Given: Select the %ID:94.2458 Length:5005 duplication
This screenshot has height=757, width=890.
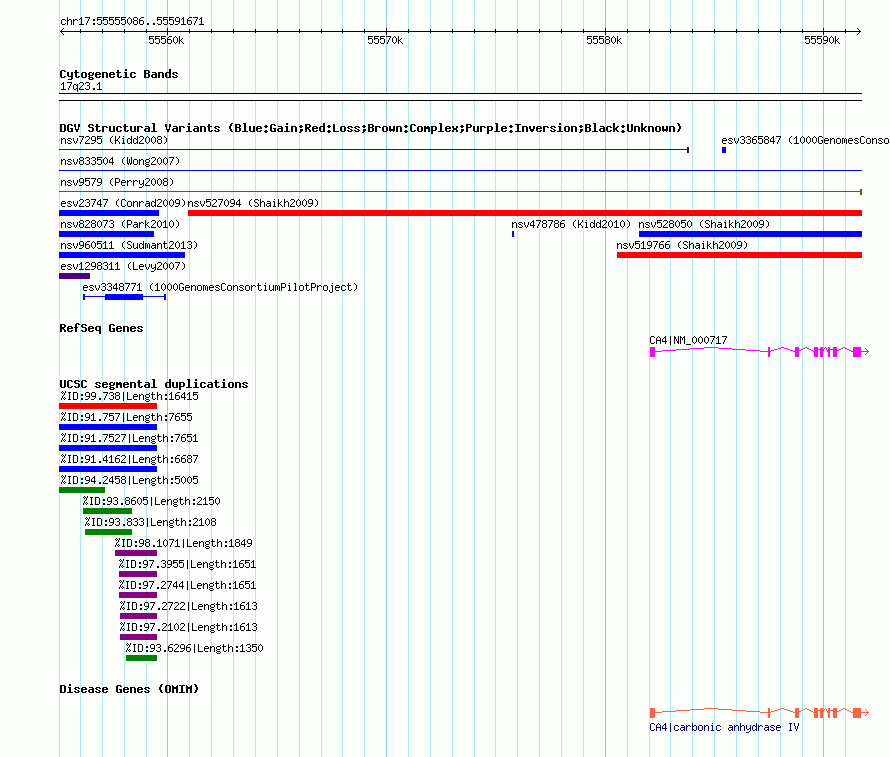Looking at the screenshot, I should pyautogui.click(x=82, y=490).
